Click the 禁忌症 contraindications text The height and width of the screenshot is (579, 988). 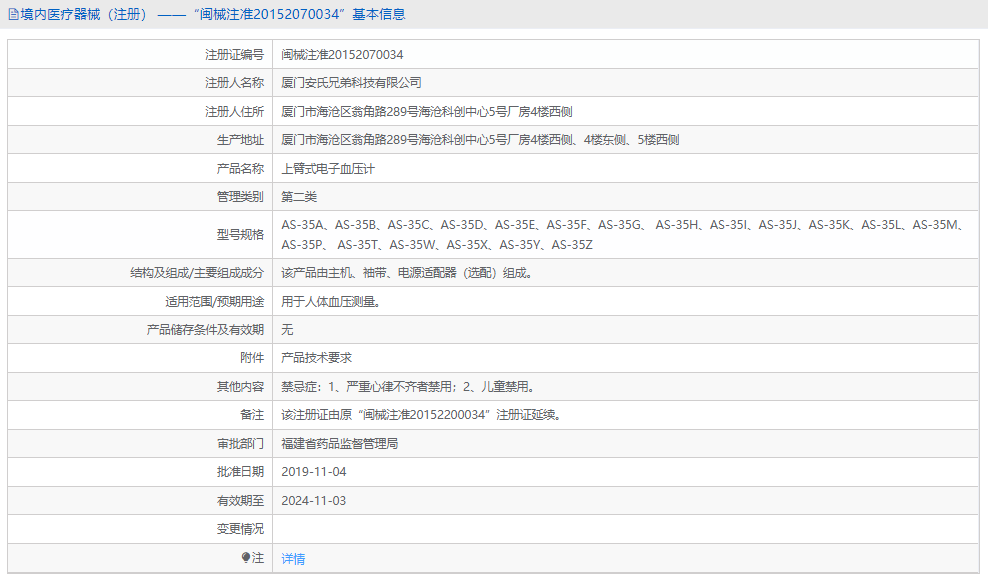(409, 386)
